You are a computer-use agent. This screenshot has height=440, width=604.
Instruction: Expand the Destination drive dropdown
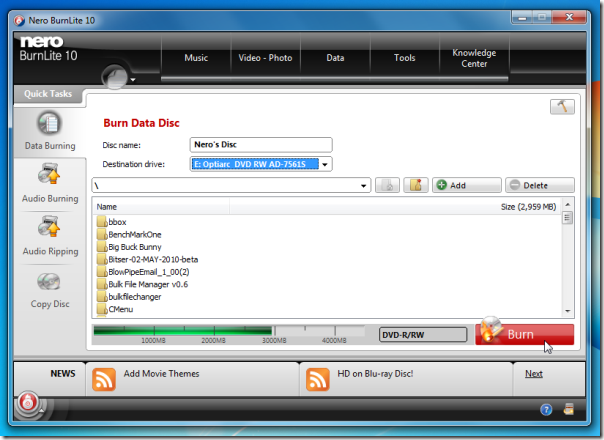coord(325,164)
